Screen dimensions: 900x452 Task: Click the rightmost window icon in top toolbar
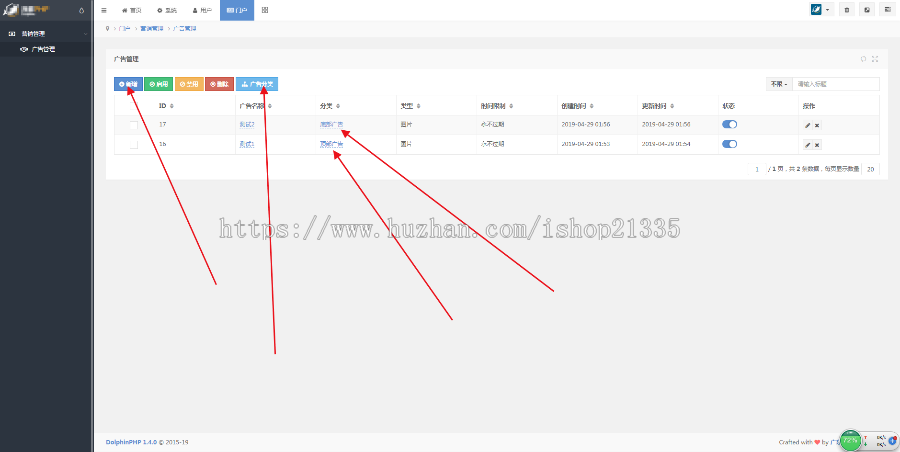coord(886,10)
